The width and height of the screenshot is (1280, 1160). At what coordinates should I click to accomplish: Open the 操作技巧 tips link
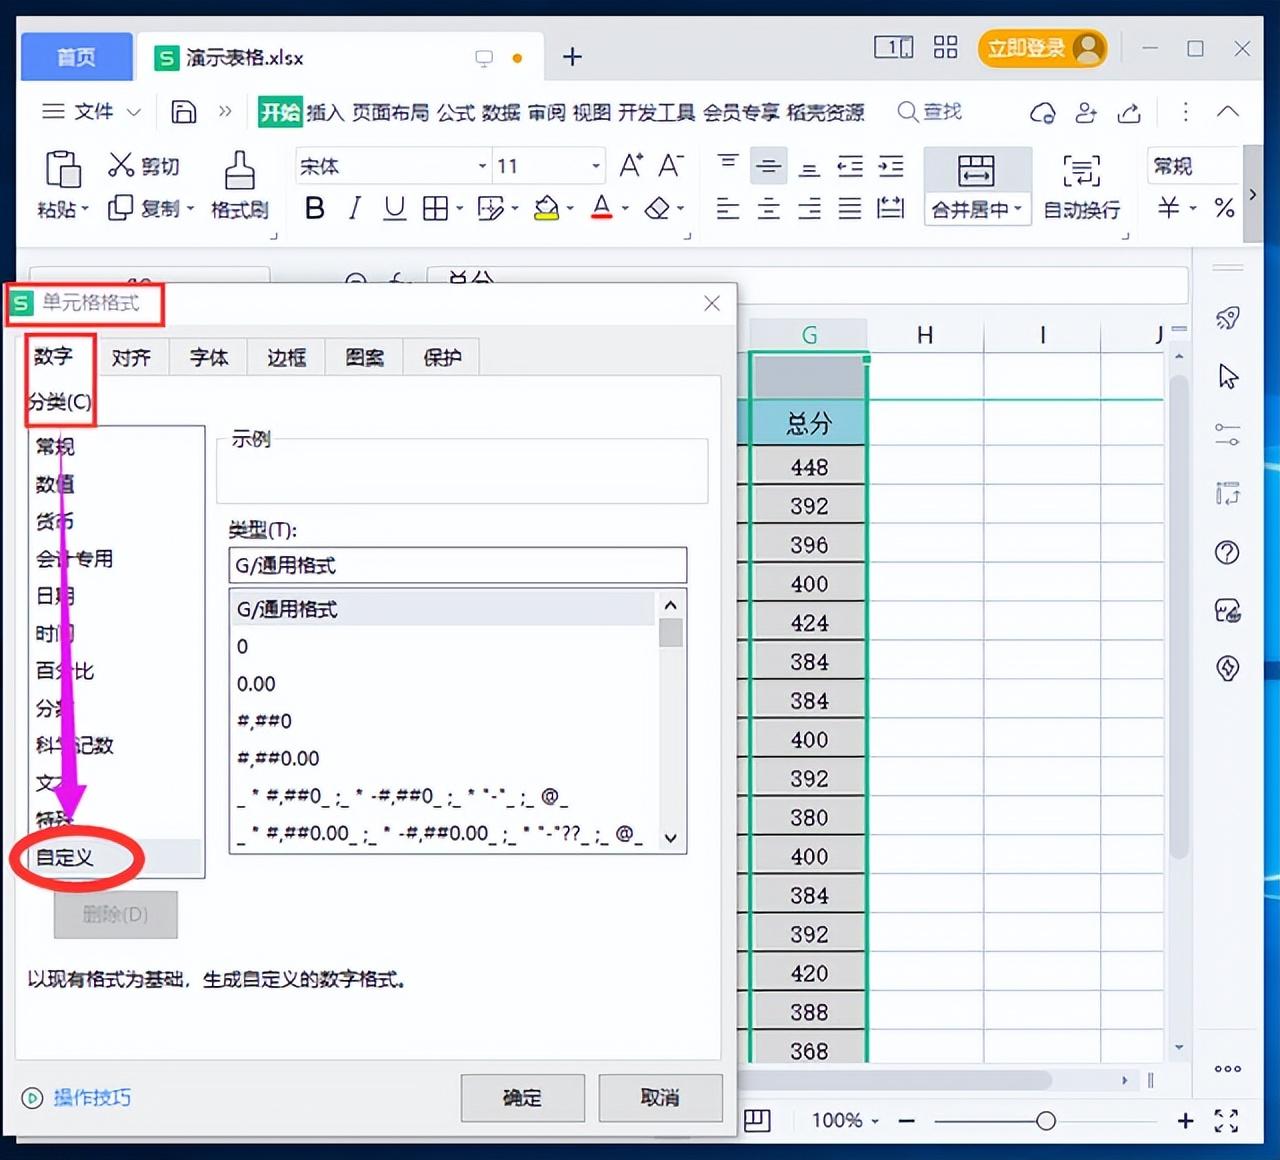coord(91,1098)
